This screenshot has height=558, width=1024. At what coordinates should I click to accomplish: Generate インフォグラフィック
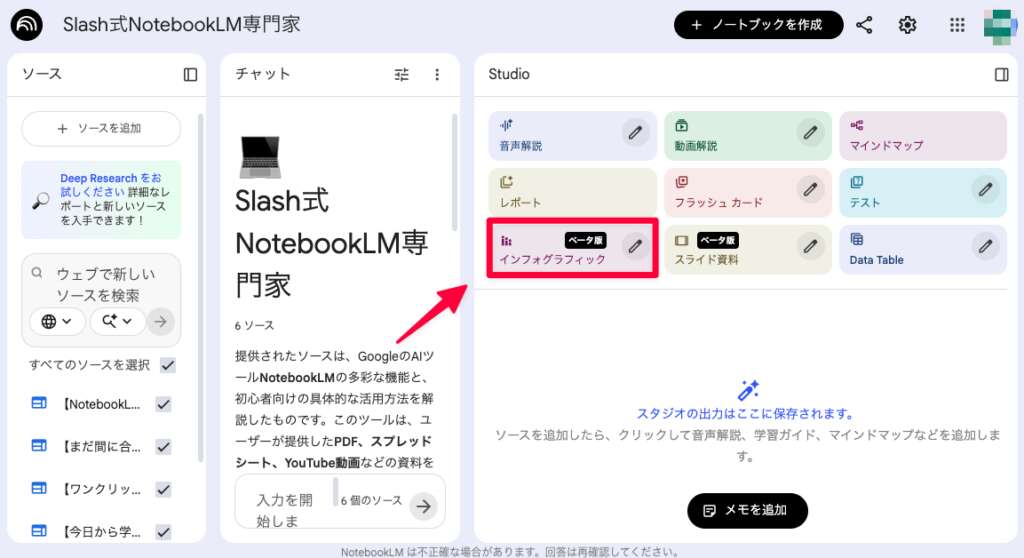(x=572, y=249)
